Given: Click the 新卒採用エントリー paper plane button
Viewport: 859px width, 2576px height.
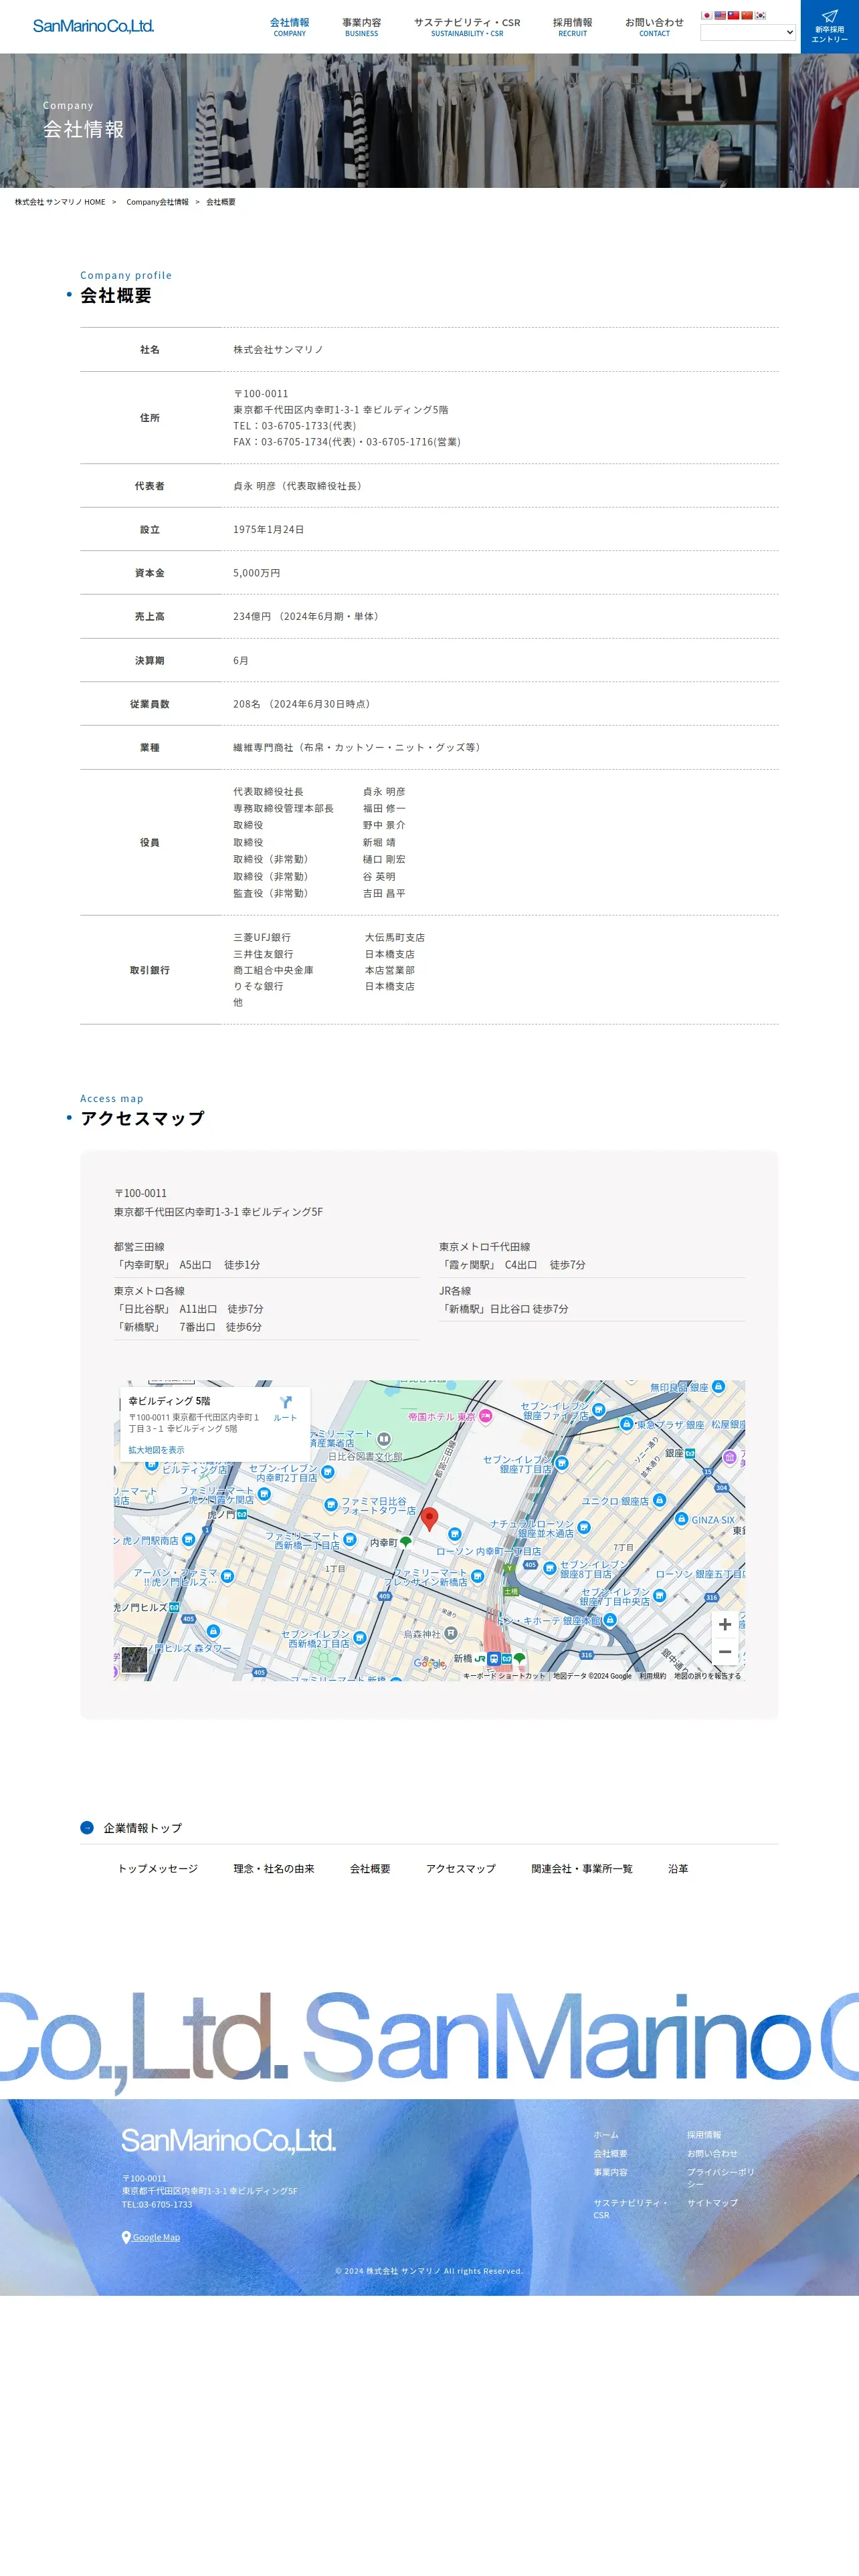Looking at the screenshot, I should click(830, 26).
